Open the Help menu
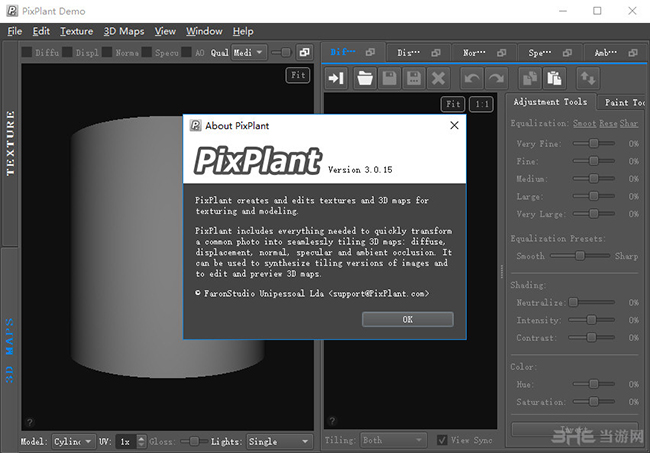This screenshot has width=650, height=453. [243, 31]
